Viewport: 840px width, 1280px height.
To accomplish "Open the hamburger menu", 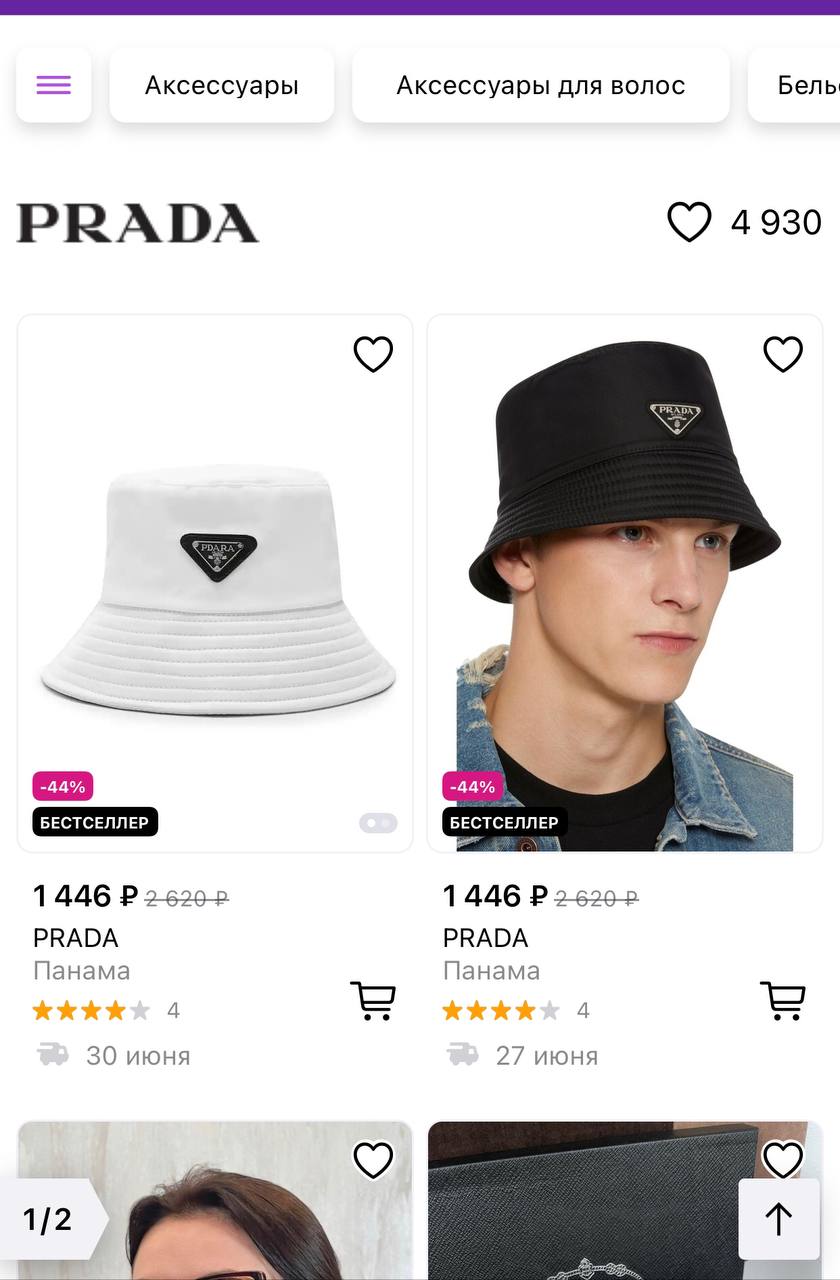I will pos(53,85).
